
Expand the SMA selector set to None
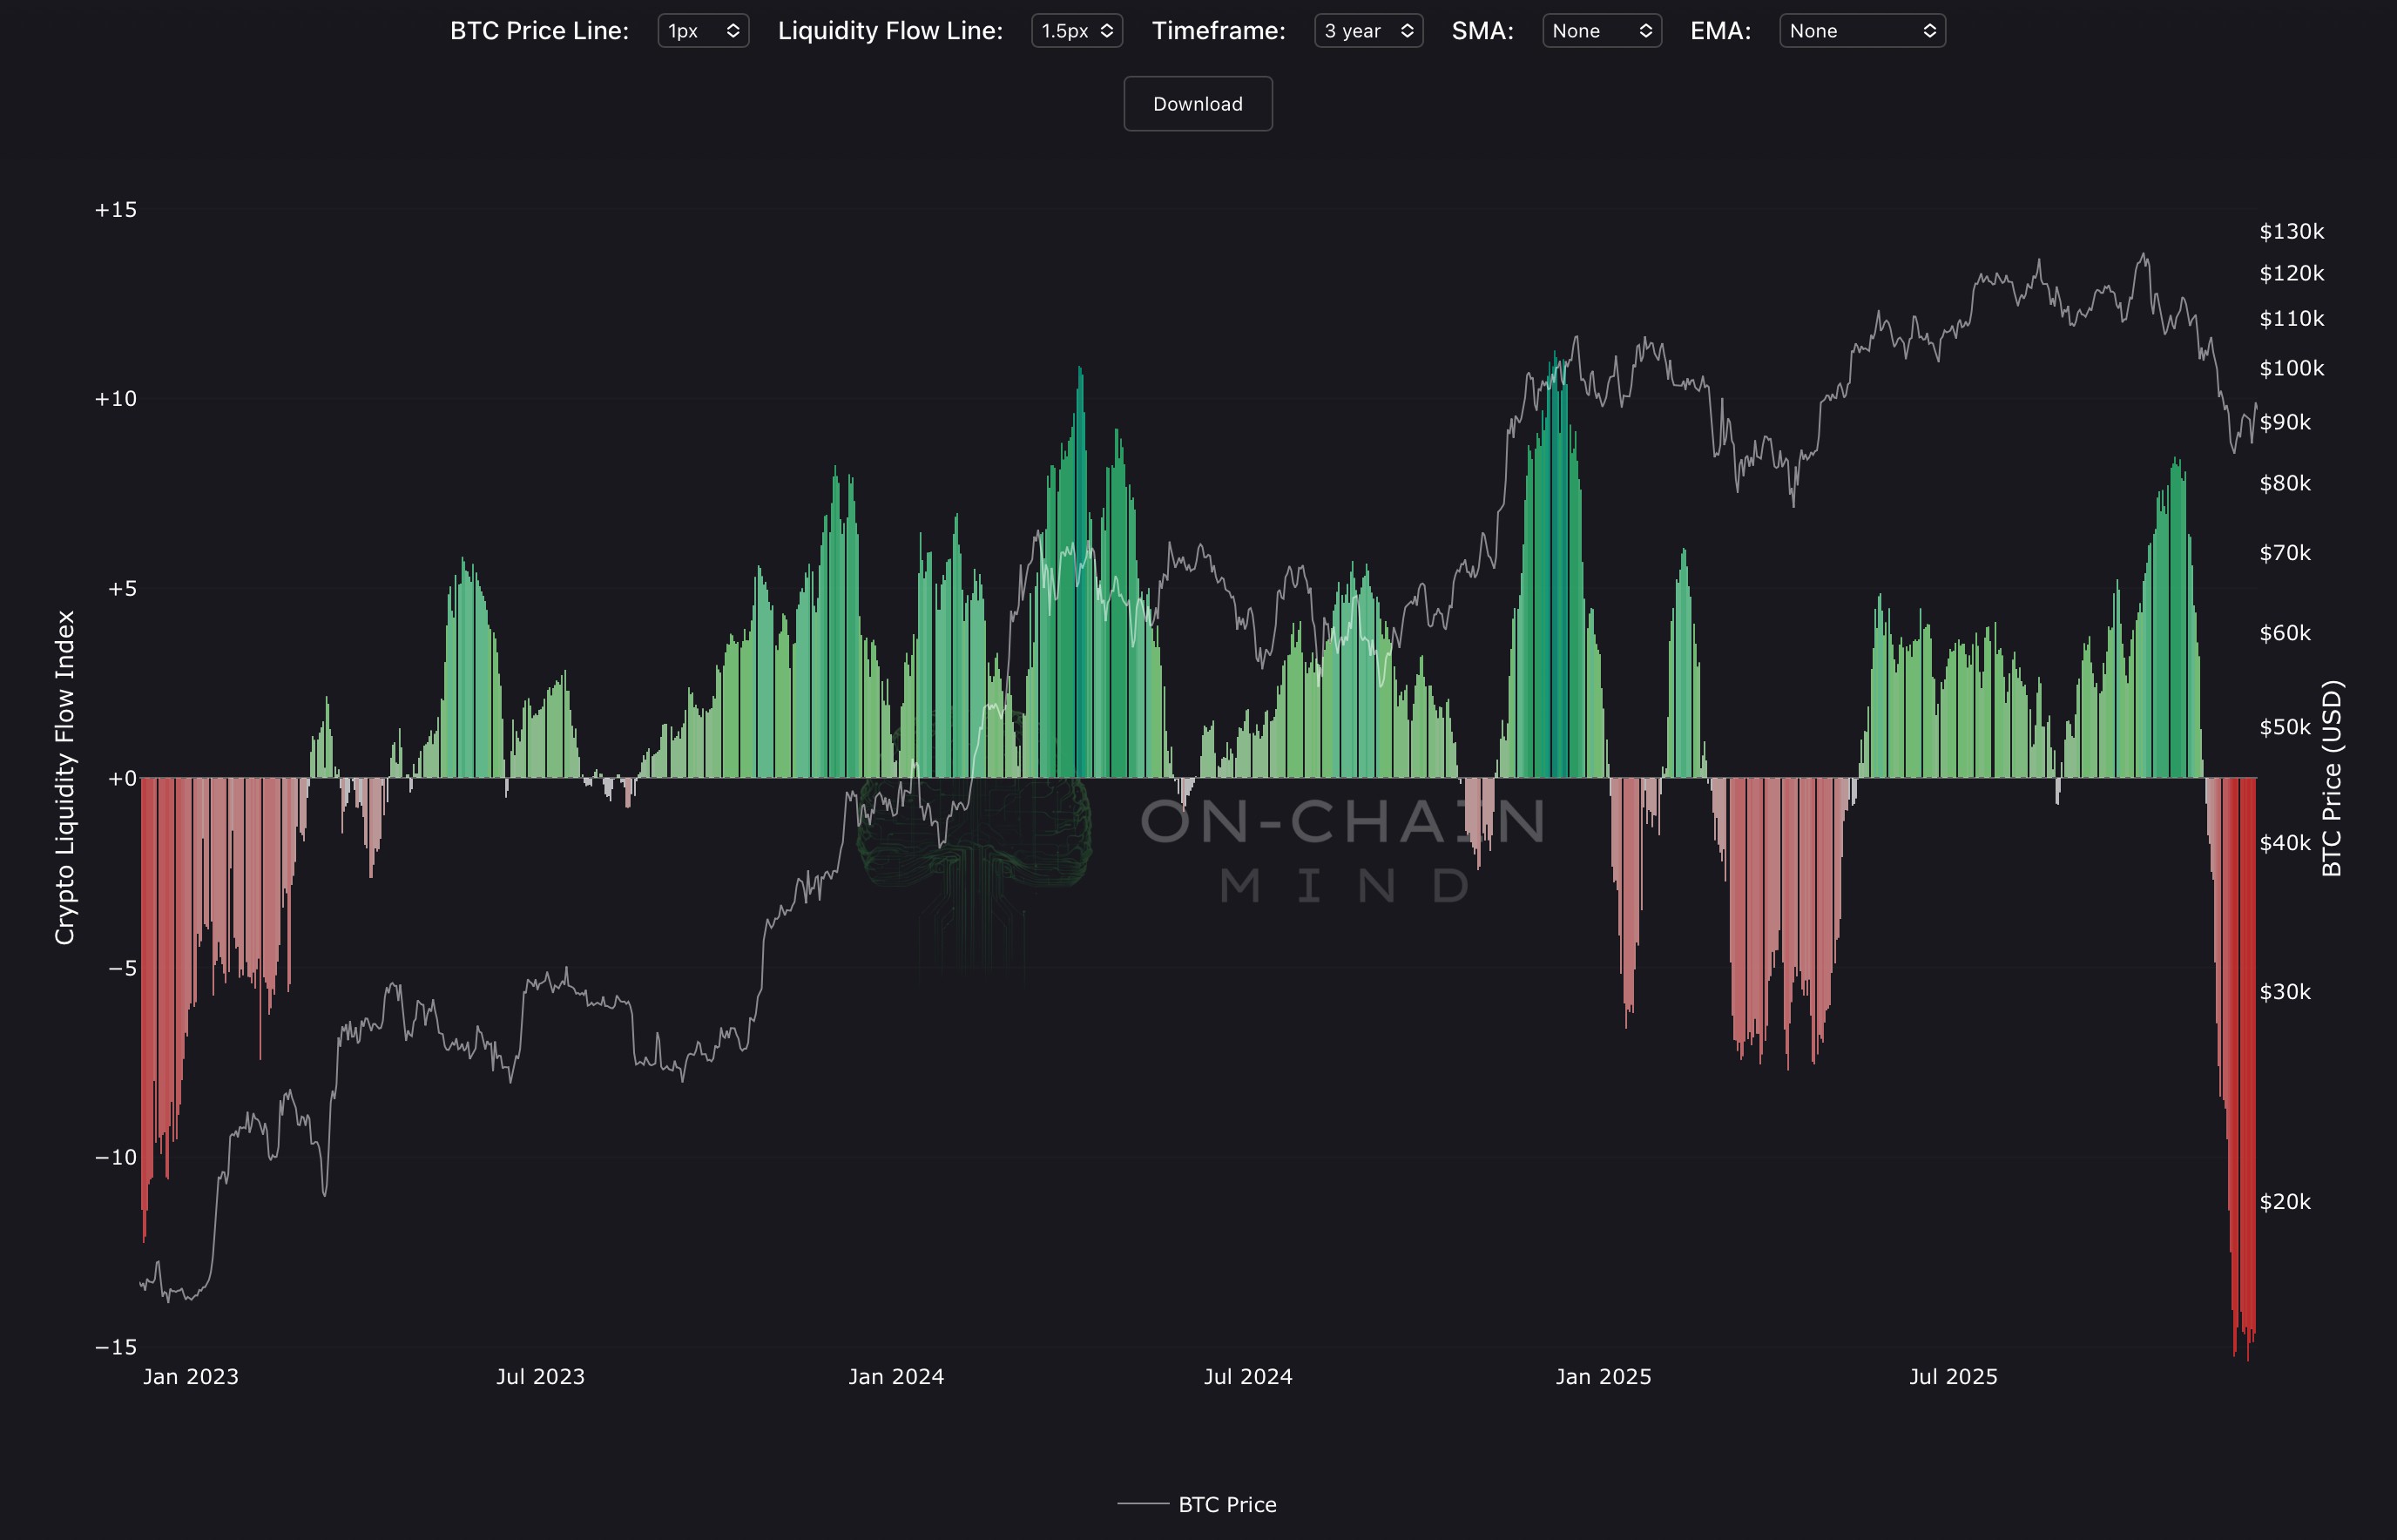1601,31
